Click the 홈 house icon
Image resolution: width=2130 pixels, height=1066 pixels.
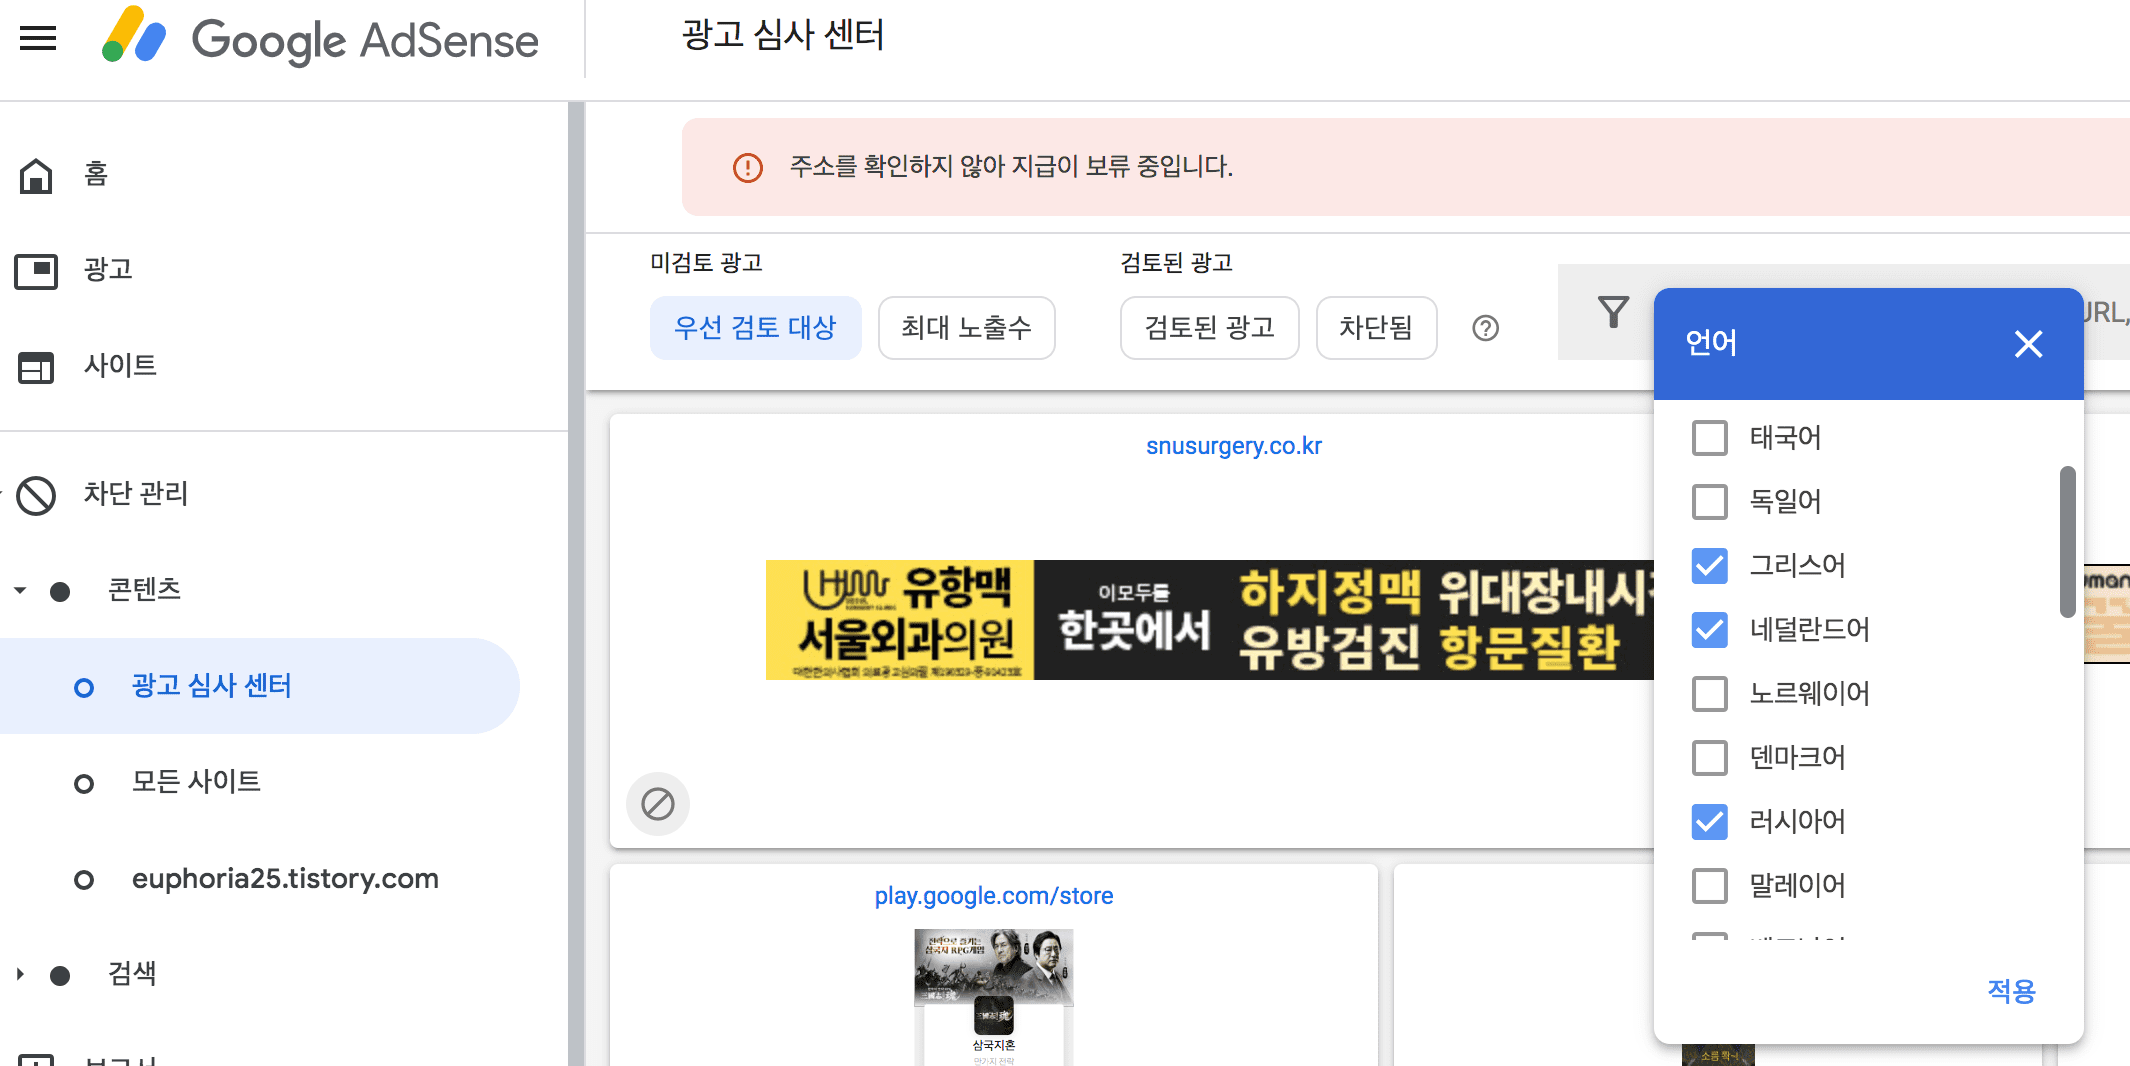pyautogui.click(x=36, y=175)
